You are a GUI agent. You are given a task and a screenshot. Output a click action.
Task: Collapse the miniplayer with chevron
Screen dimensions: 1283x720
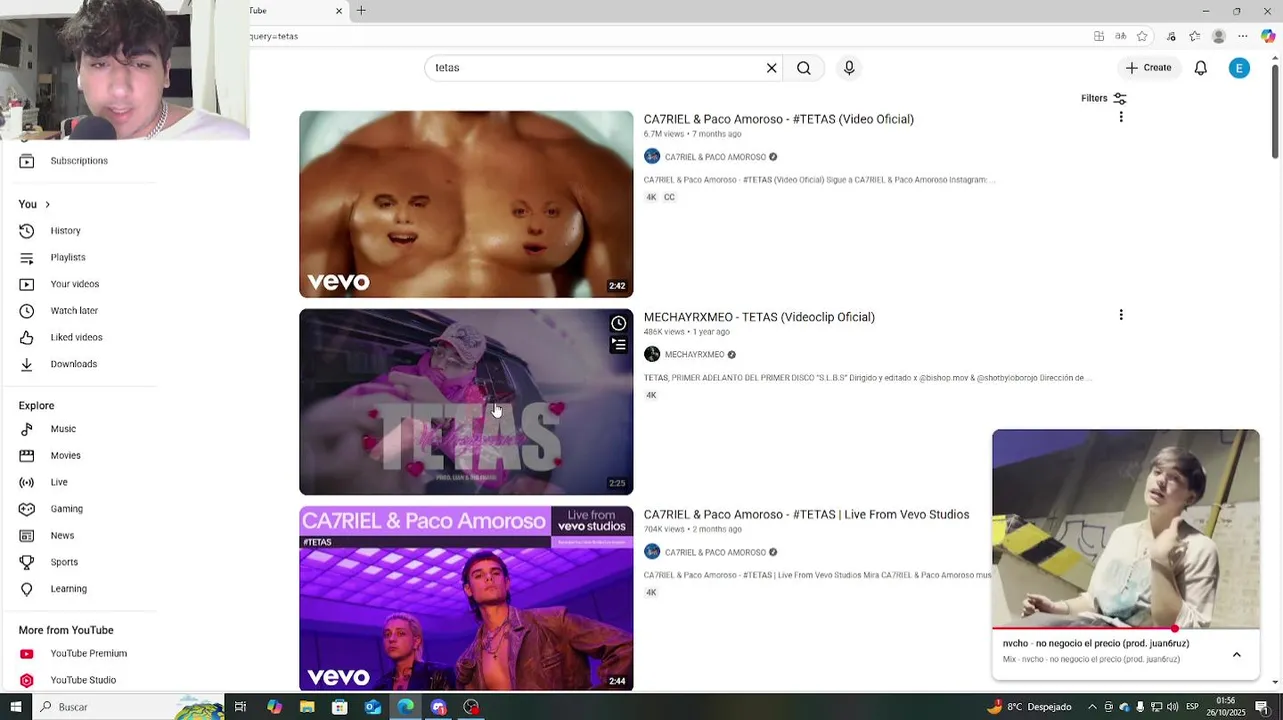pos(1237,655)
